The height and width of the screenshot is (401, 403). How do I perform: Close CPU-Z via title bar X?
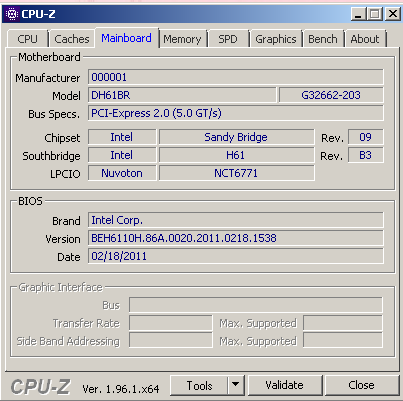[393, 14]
